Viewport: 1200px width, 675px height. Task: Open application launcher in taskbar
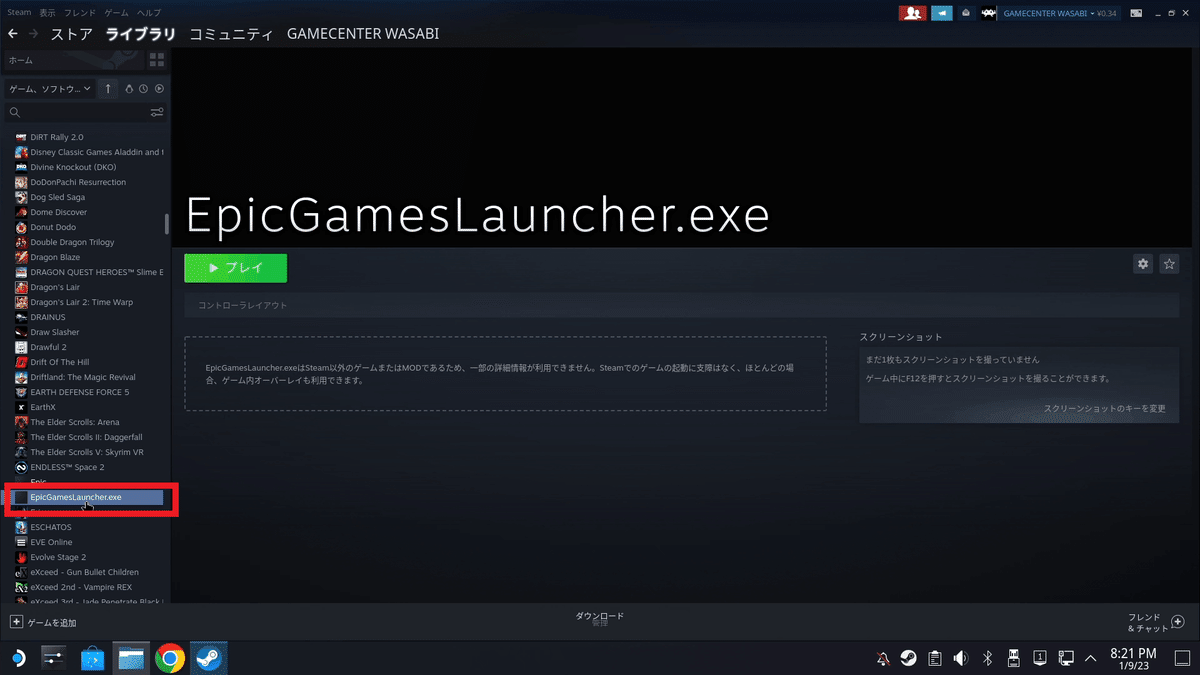click(x=16, y=658)
